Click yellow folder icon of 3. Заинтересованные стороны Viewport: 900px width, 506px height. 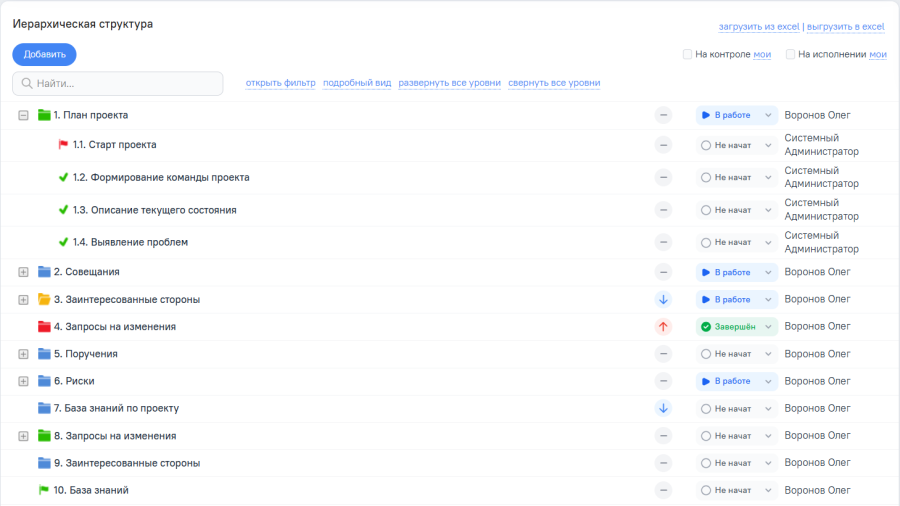[44, 299]
